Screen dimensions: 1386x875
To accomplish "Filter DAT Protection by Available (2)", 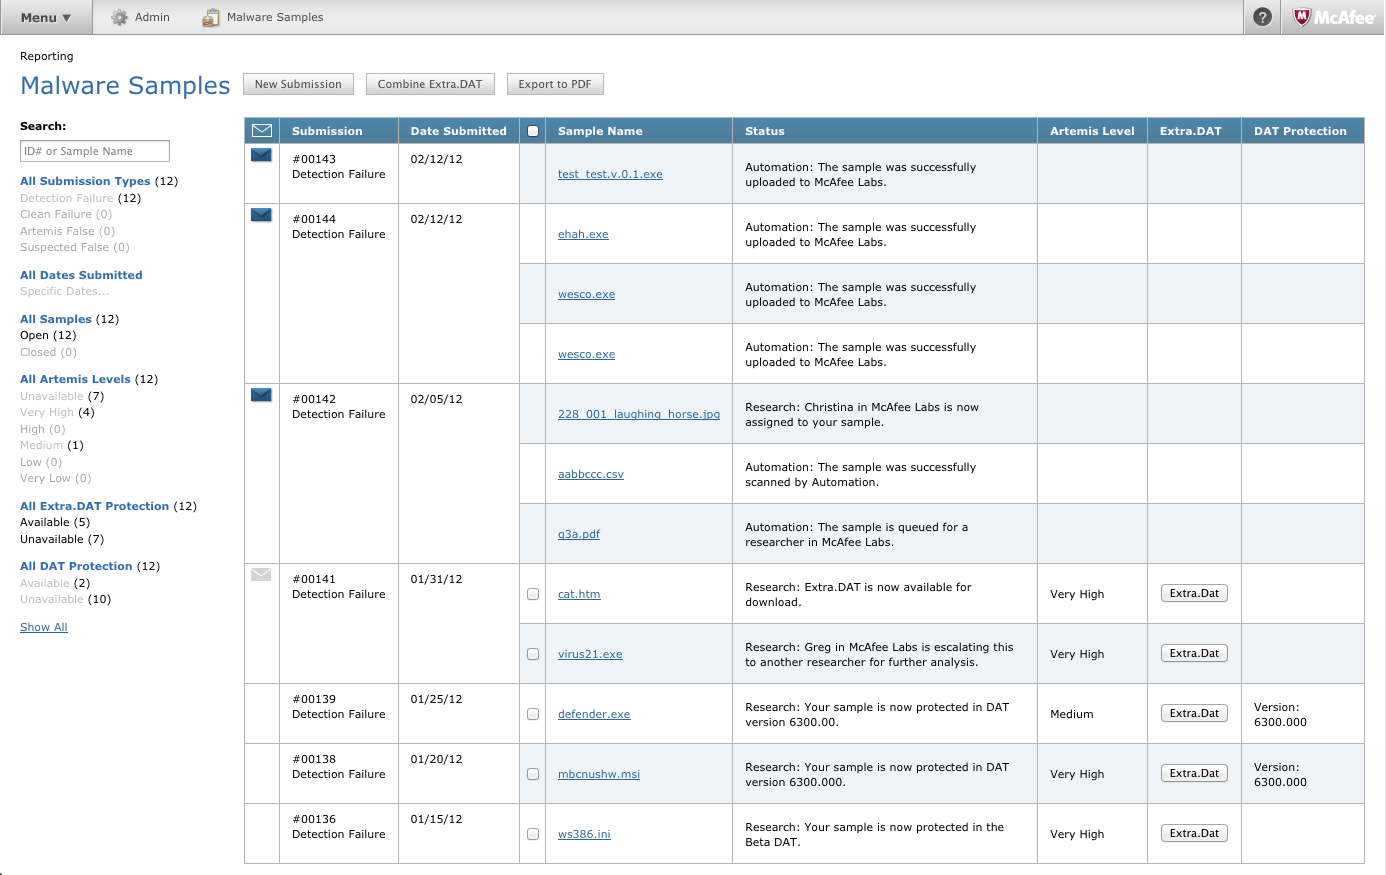I will pyautogui.click(x=55, y=583).
